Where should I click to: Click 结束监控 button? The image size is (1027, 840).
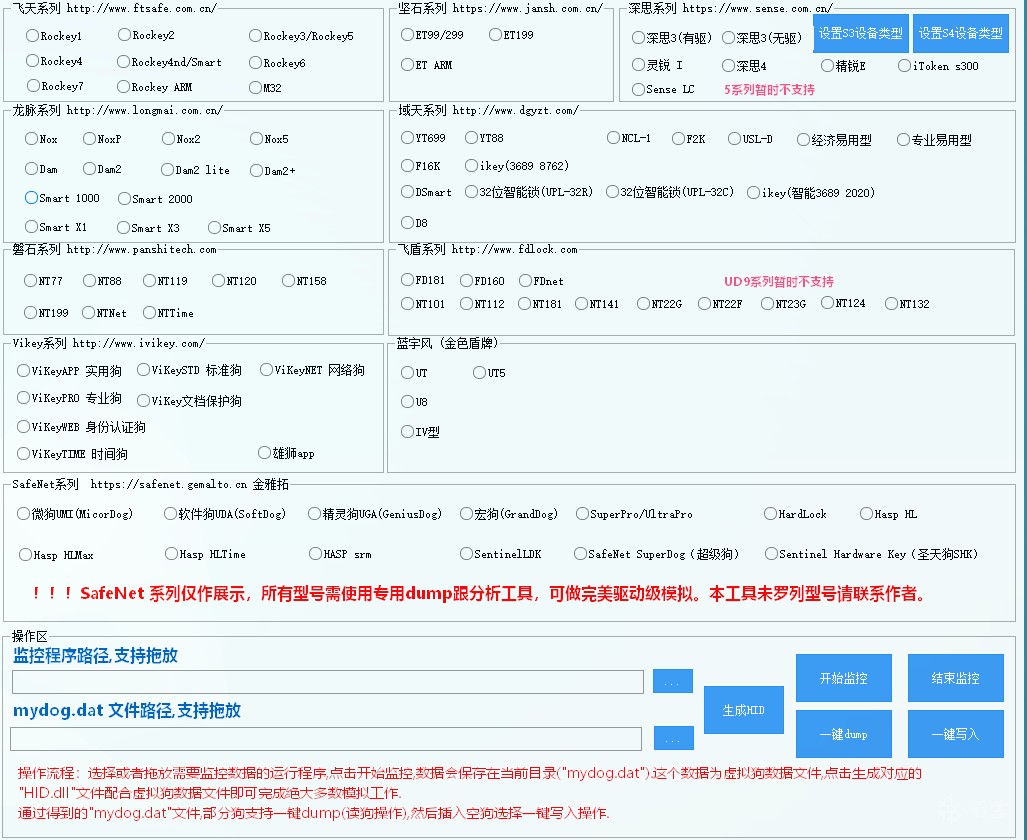[956, 678]
